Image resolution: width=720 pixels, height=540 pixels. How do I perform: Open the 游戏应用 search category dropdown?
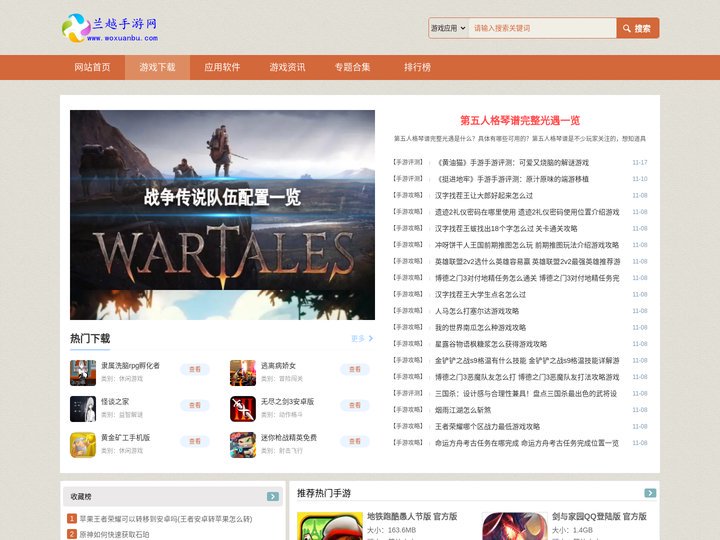(x=448, y=28)
